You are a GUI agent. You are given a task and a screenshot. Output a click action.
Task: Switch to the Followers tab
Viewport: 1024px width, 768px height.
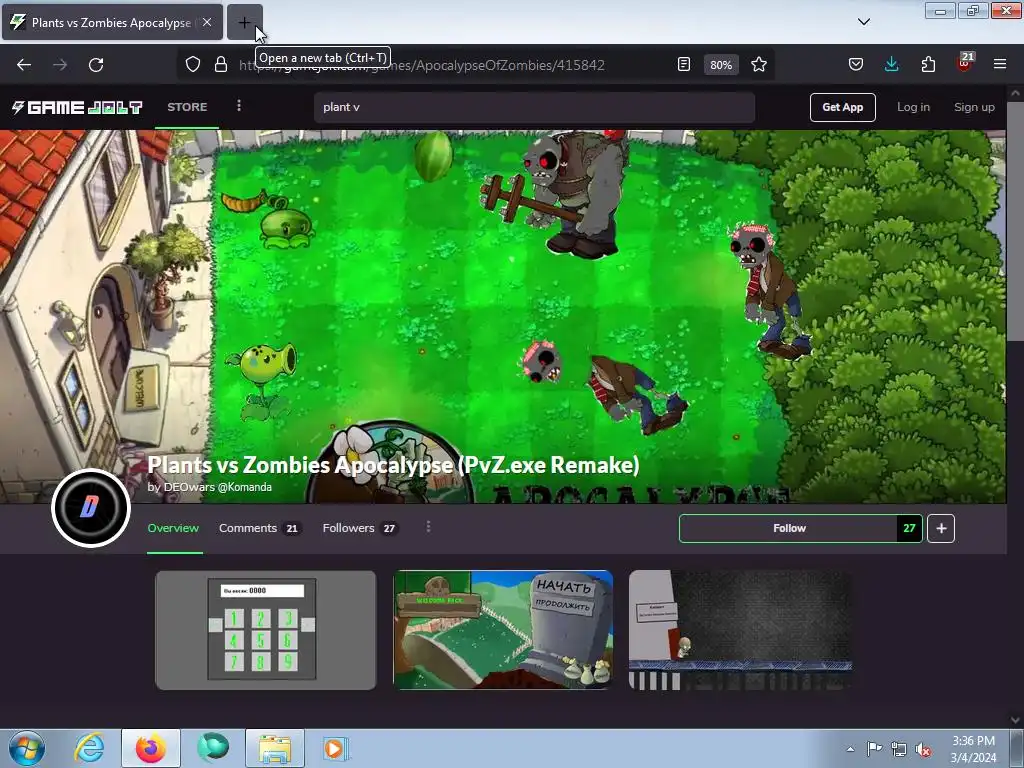click(x=360, y=528)
